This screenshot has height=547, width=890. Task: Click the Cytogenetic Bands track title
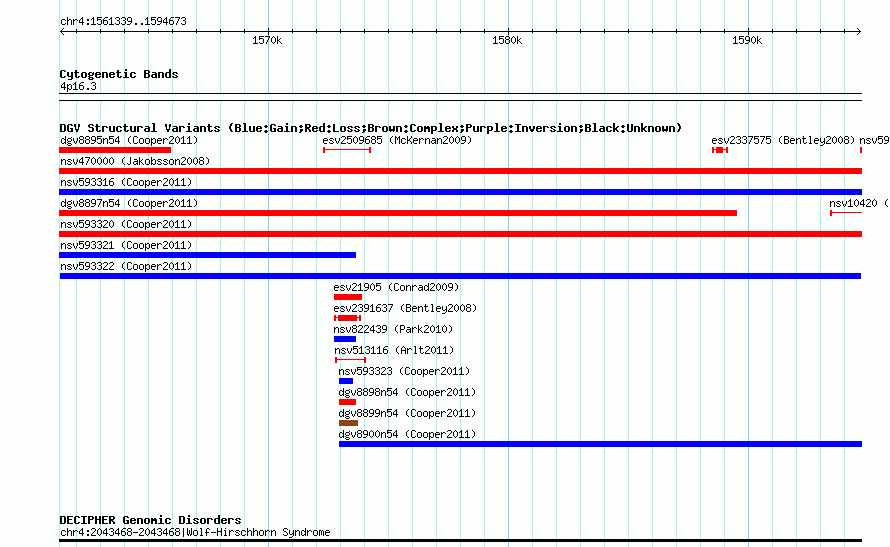(119, 74)
